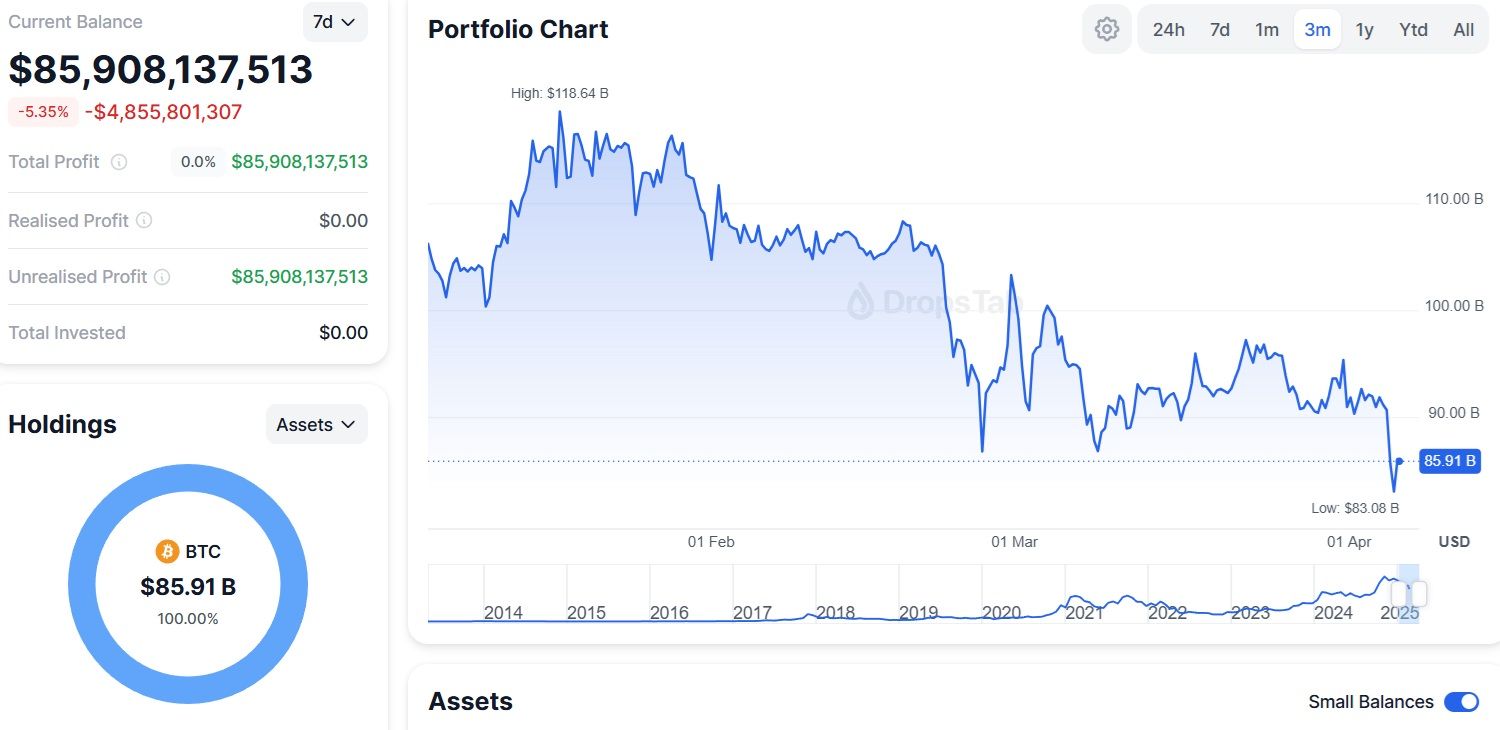
Task: Toggle the Small Balances switch
Action: [x=1461, y=702]
